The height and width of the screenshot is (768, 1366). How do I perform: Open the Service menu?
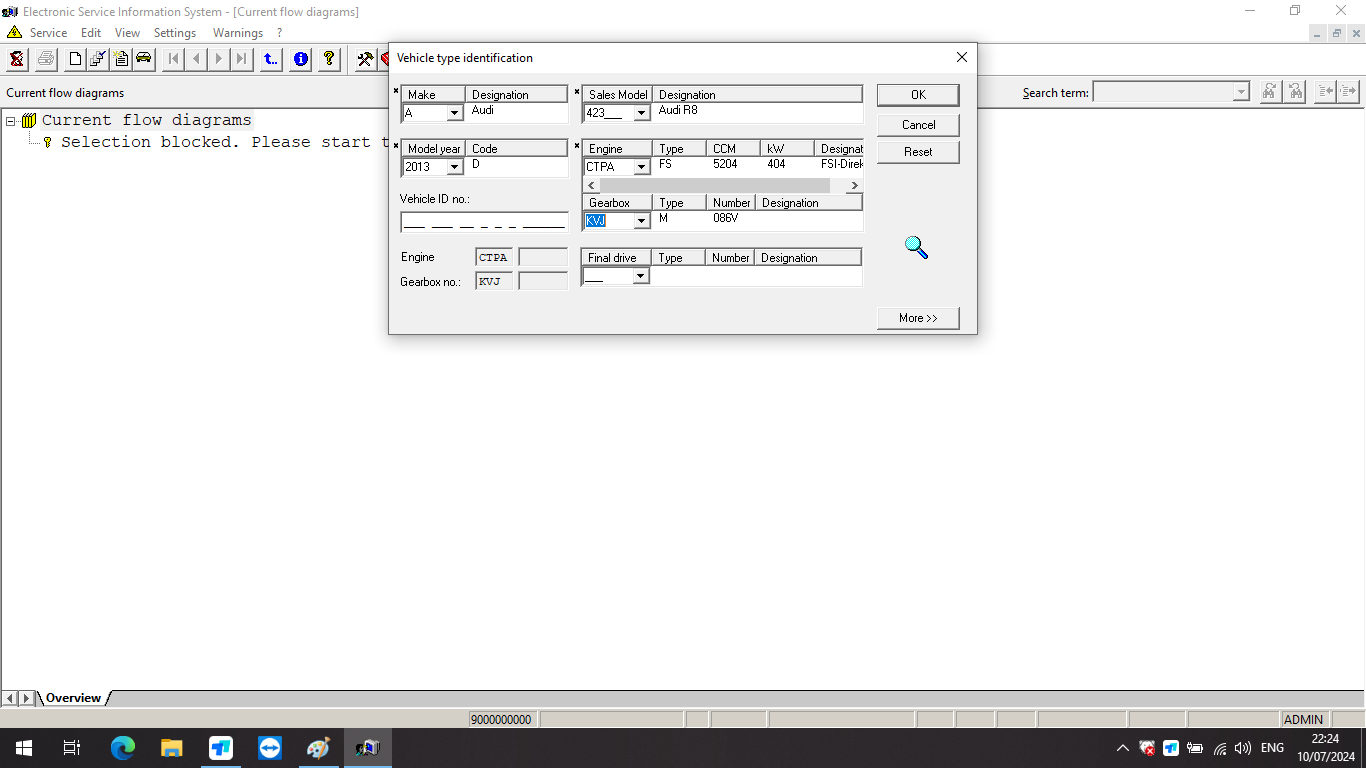coord(48,33)
